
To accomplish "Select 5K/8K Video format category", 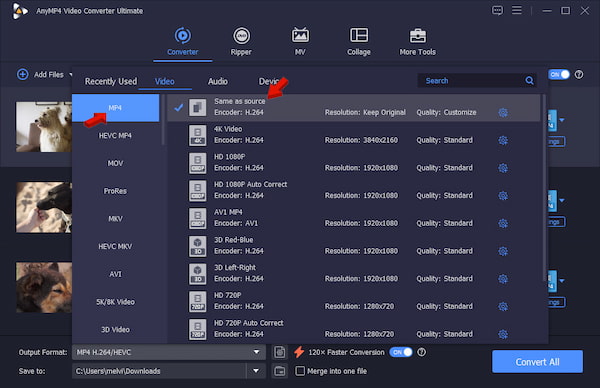I will click(x=116, y=302).
